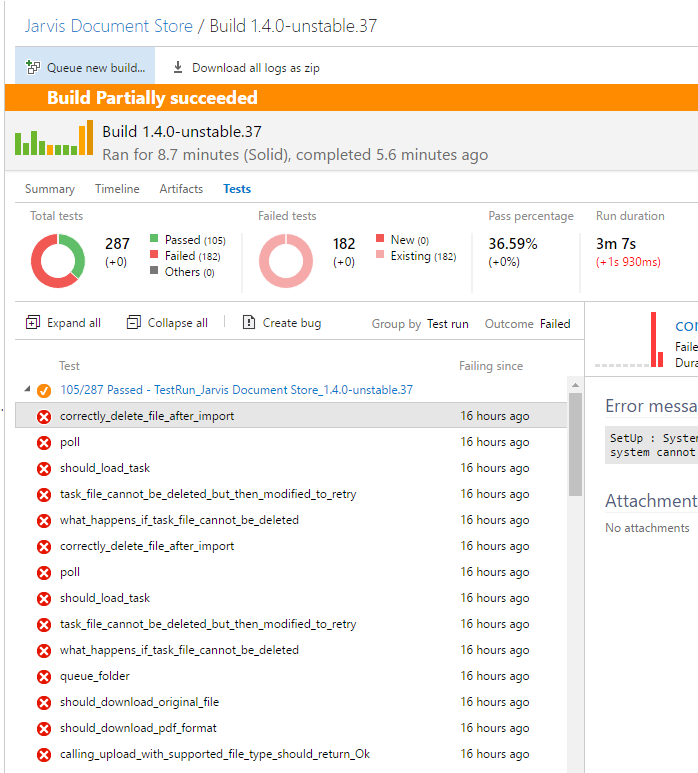Select the should_download_original_file test row
This screenshot has width=698, height=773.
tap(291, 703)
